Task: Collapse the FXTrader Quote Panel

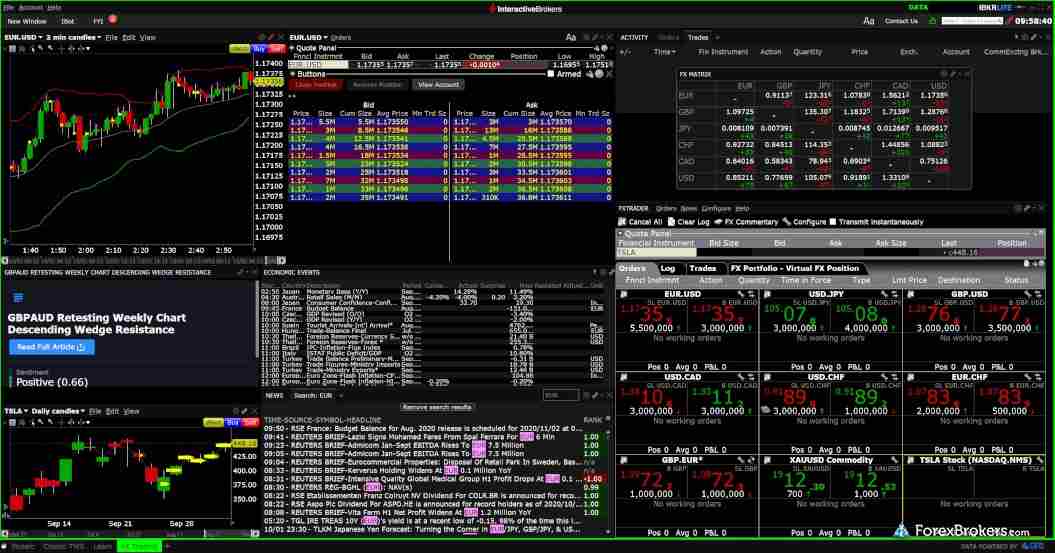Action: coord(621,233)
